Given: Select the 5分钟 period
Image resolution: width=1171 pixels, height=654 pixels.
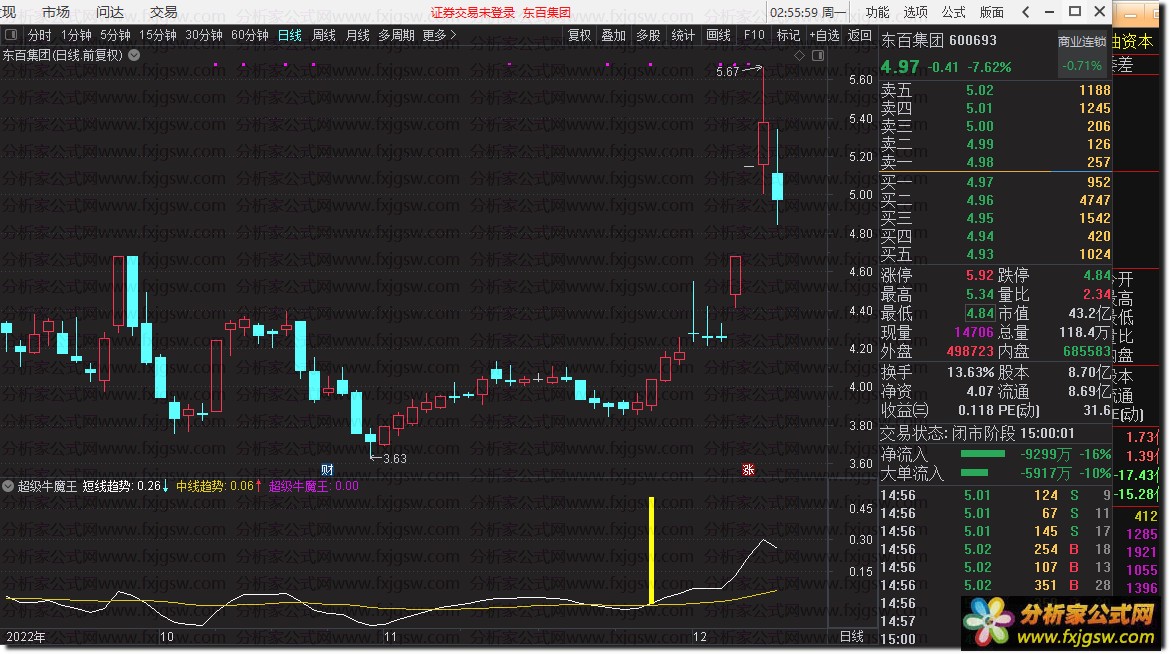Looking at the screenshot, I should (x=115, y=35).
